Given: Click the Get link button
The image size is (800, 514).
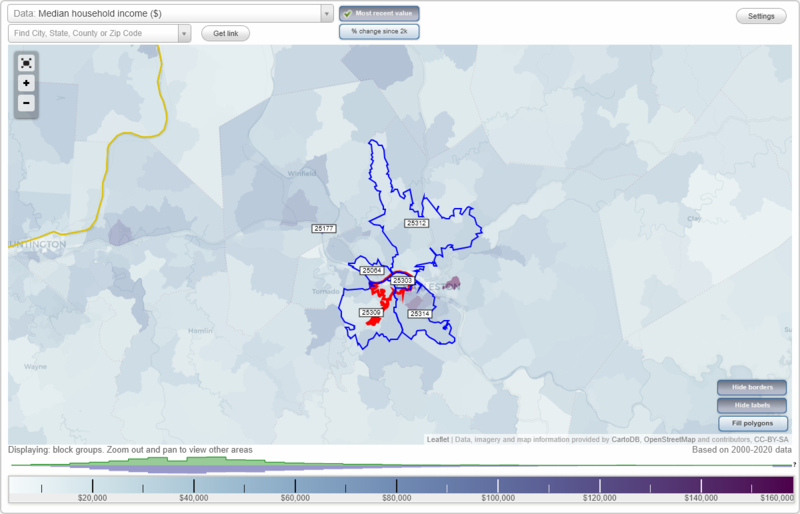Looking at the screenshot, I should [x=226, y=33].
